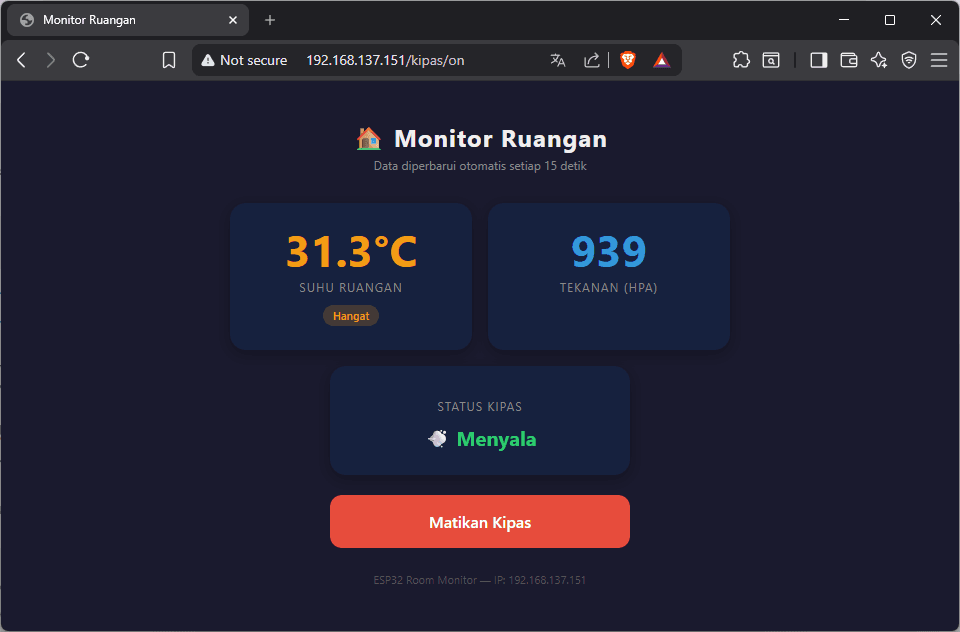Image resolution: width=960 pixels, height=632 pixels.
Task: Open the extensions puzzle icon
Action: (741, 60)
